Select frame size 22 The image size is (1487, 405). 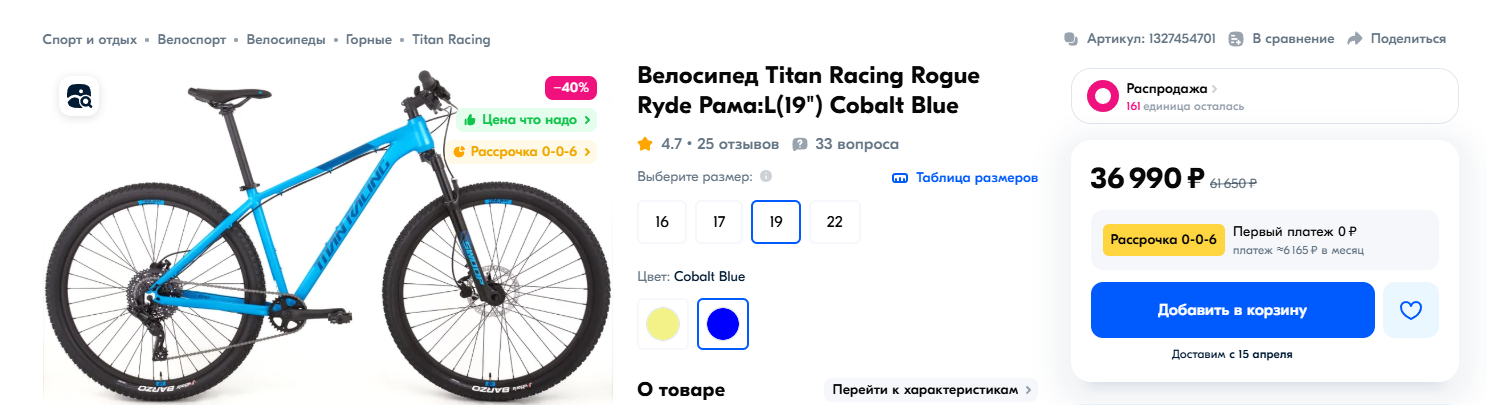click(834, 222)
